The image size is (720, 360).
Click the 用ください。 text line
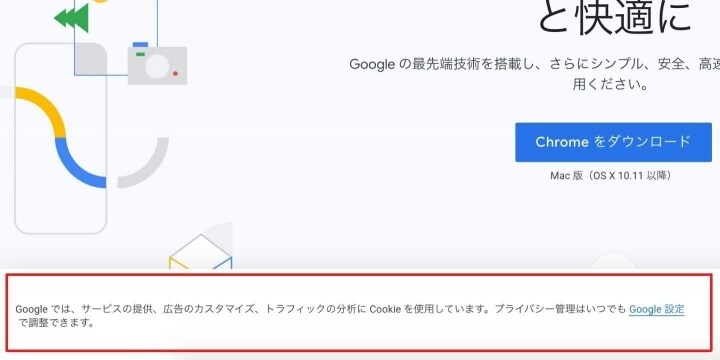coord(611,85)
